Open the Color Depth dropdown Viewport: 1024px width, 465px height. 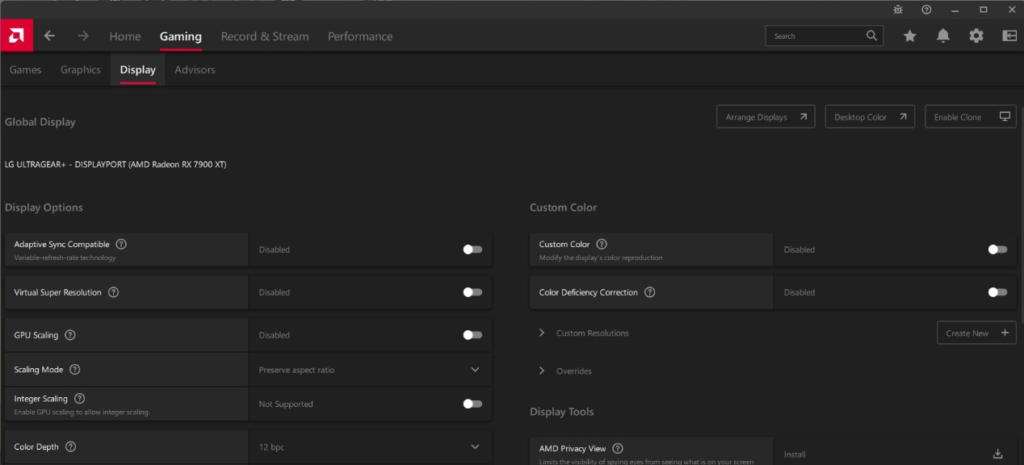coord(475,447)
